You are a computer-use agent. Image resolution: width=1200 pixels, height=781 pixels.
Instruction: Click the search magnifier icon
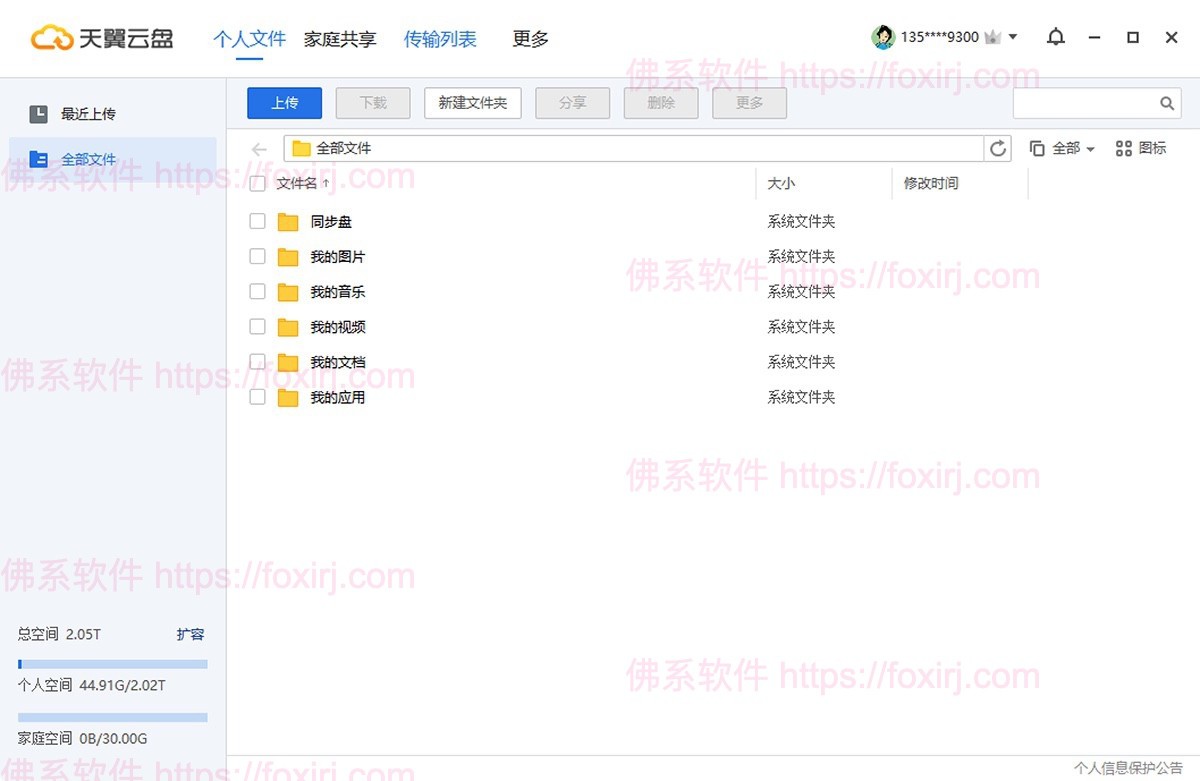[1166, 103]
